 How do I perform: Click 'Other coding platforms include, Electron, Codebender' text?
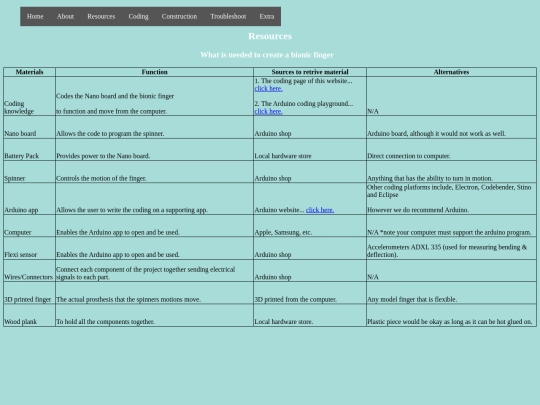coord(449,191)
